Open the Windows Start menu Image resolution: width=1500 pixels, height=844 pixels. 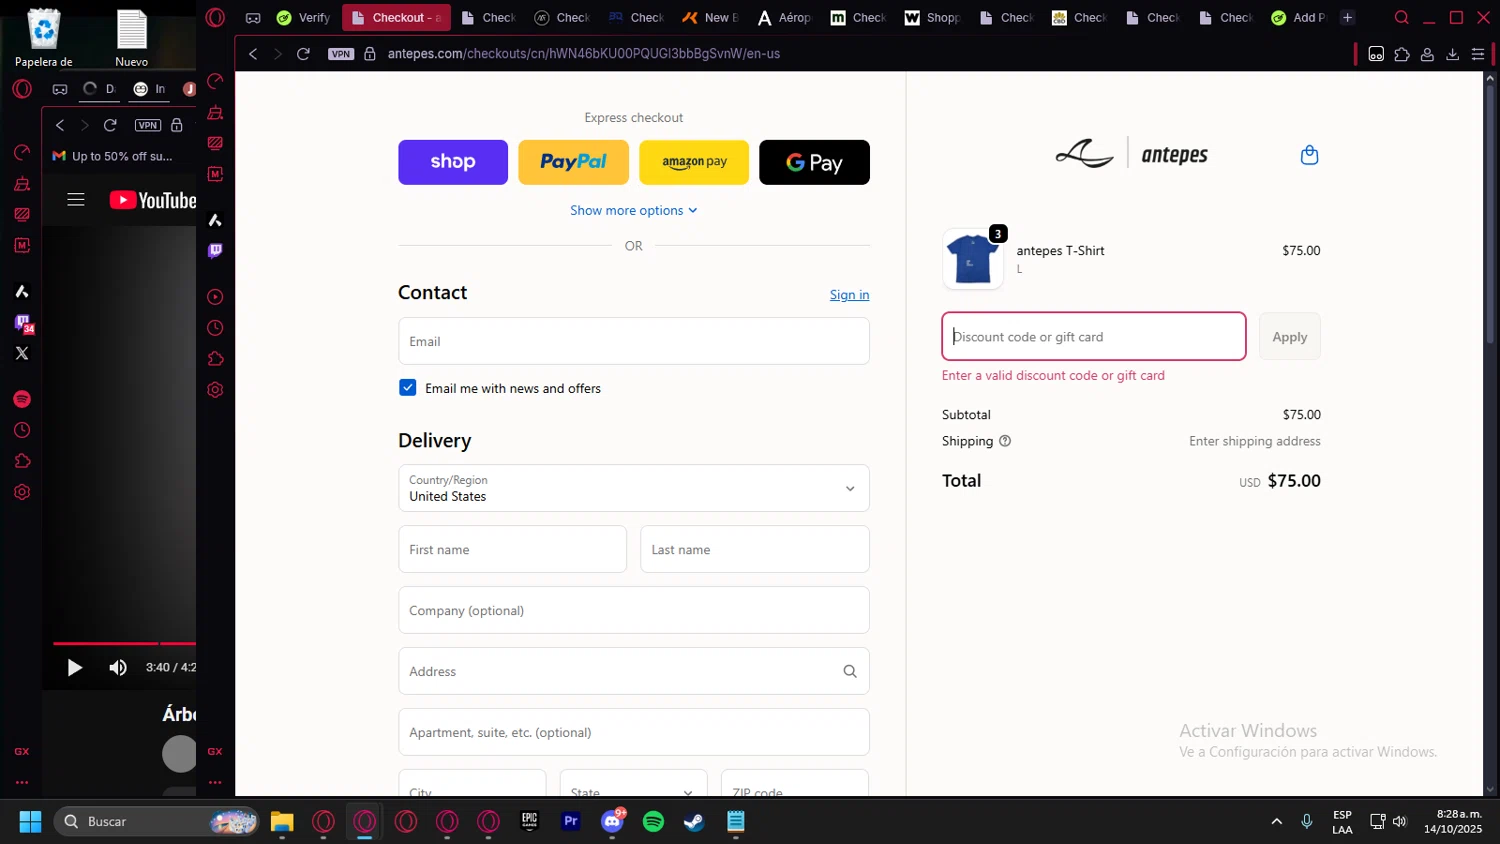point(30,821)
